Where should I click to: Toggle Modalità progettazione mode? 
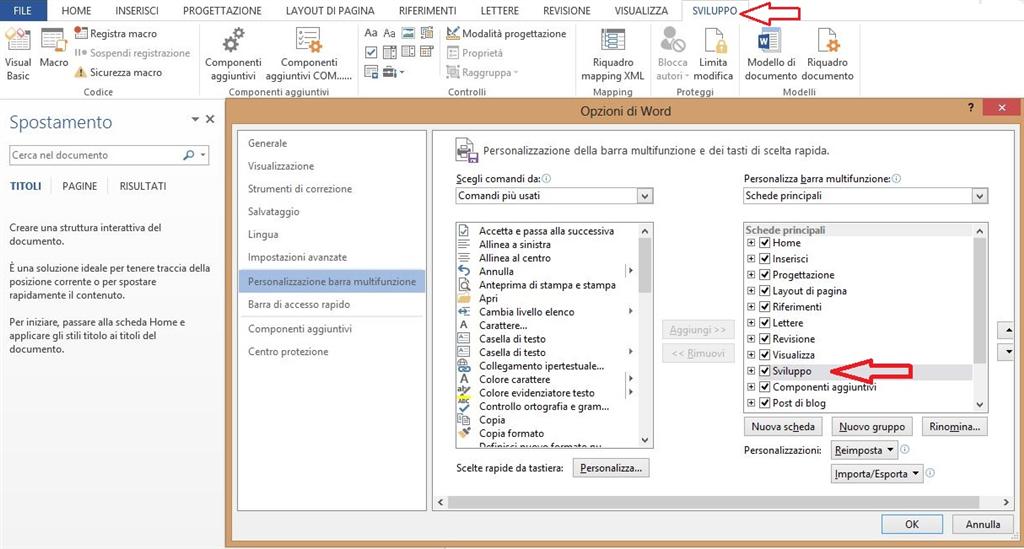506,33
